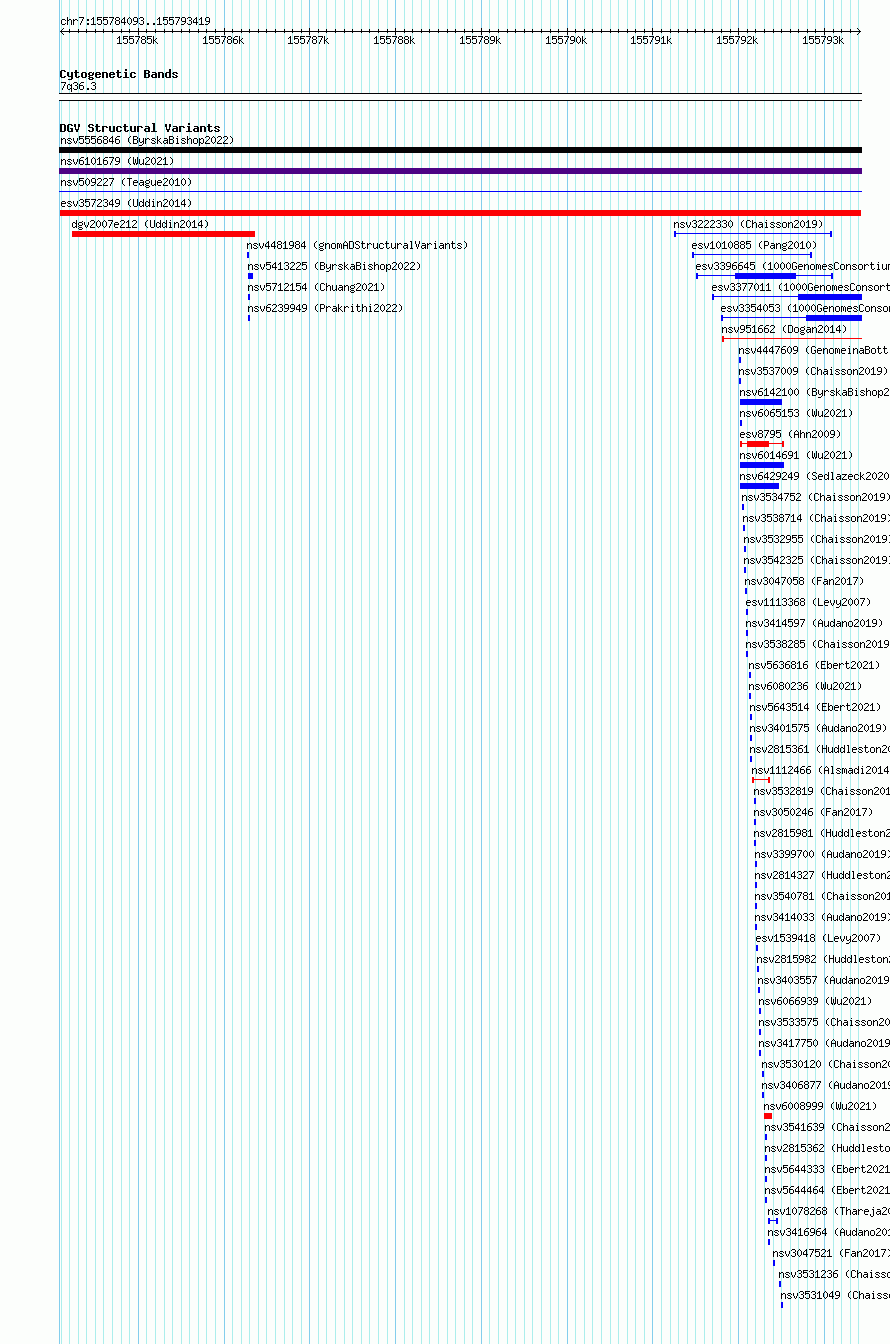Click nsv3537009 (Chaisson2019) label
The width and height of the screenshot is (890, 1344).
click(x=813, y=371)
